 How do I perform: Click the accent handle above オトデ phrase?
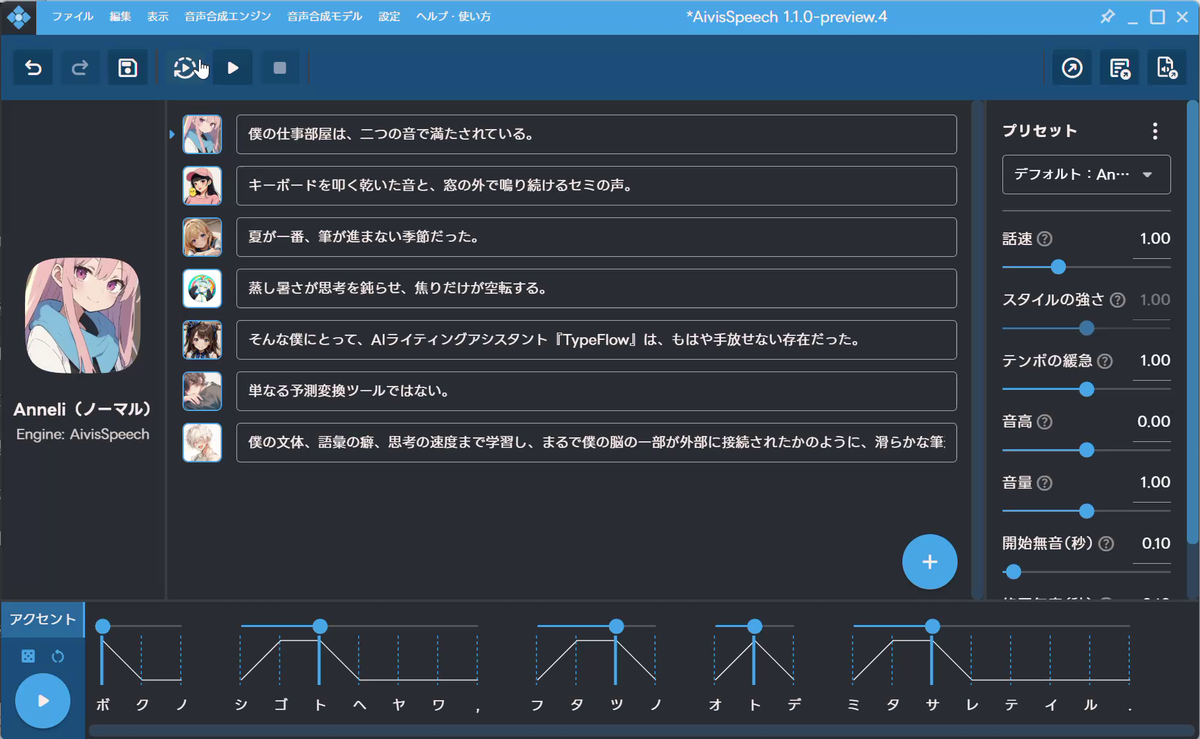754,626
